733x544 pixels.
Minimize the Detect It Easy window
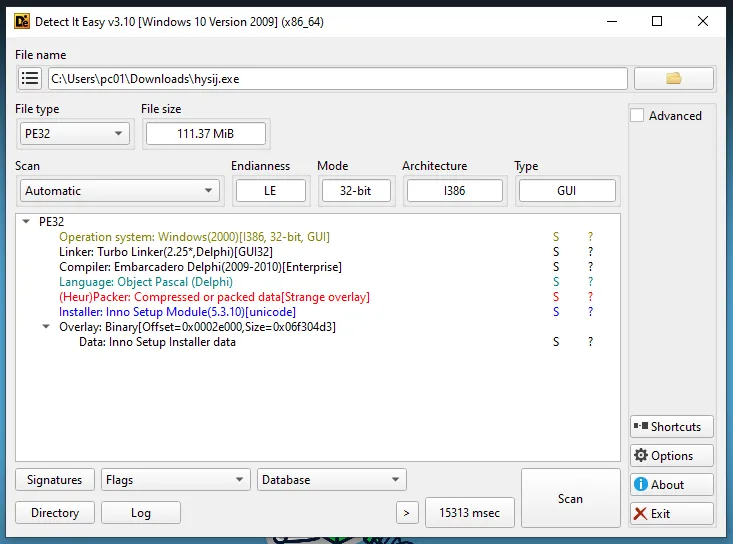(x=612, y=21)
